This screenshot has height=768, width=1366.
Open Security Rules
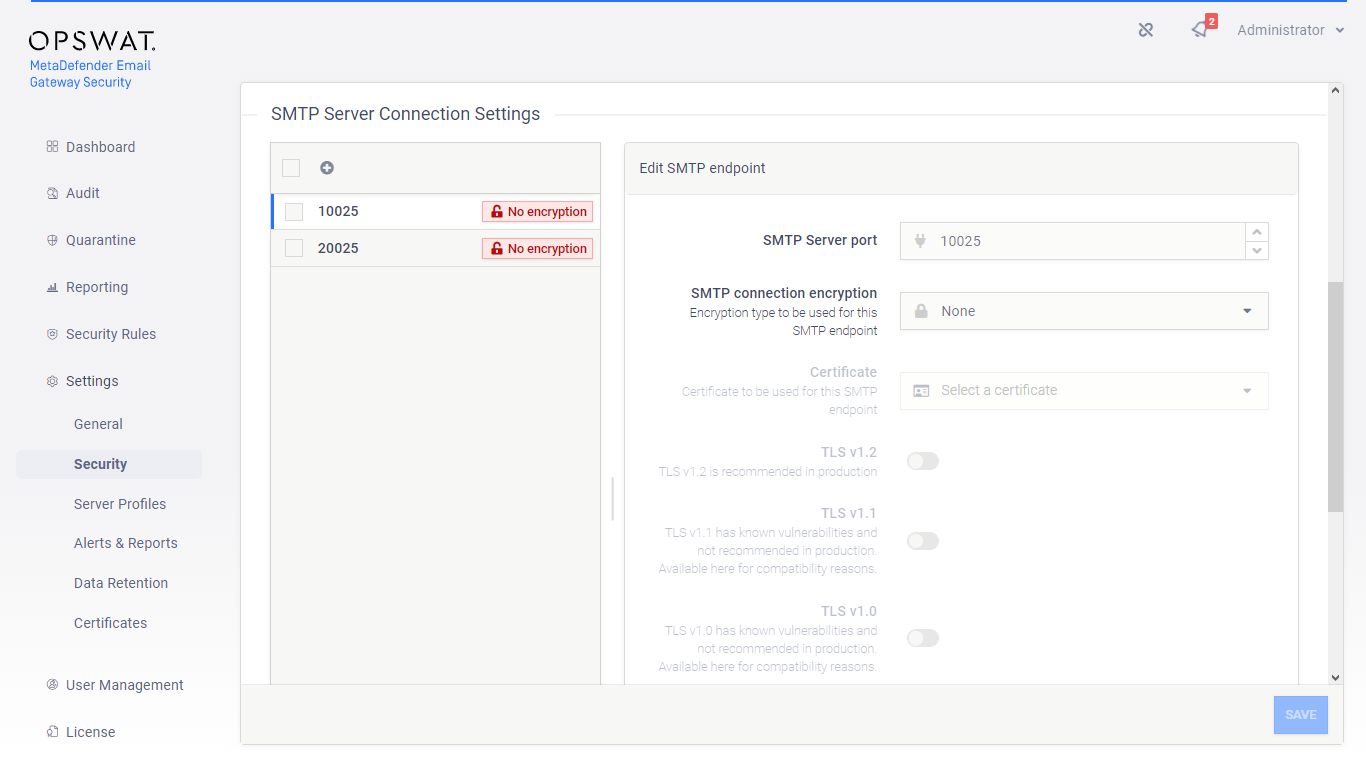[111, 334]
